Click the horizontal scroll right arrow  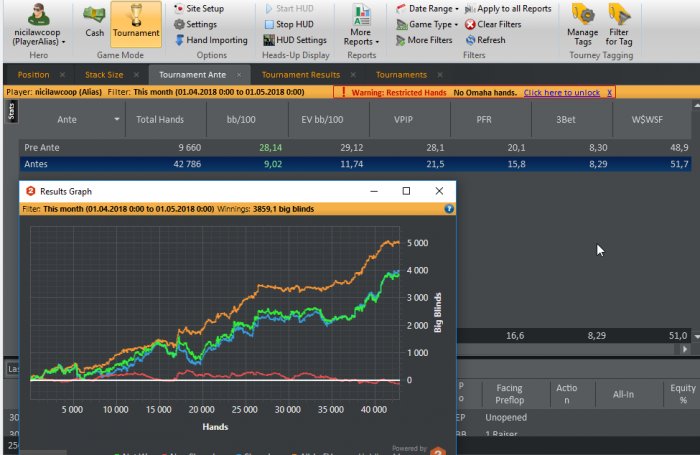point(685,349)
